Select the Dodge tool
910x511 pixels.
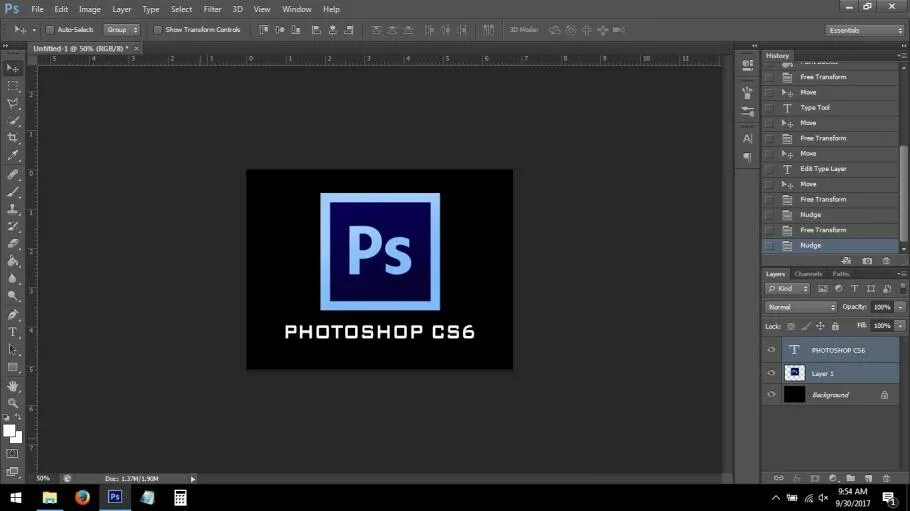tap(12, 296)
